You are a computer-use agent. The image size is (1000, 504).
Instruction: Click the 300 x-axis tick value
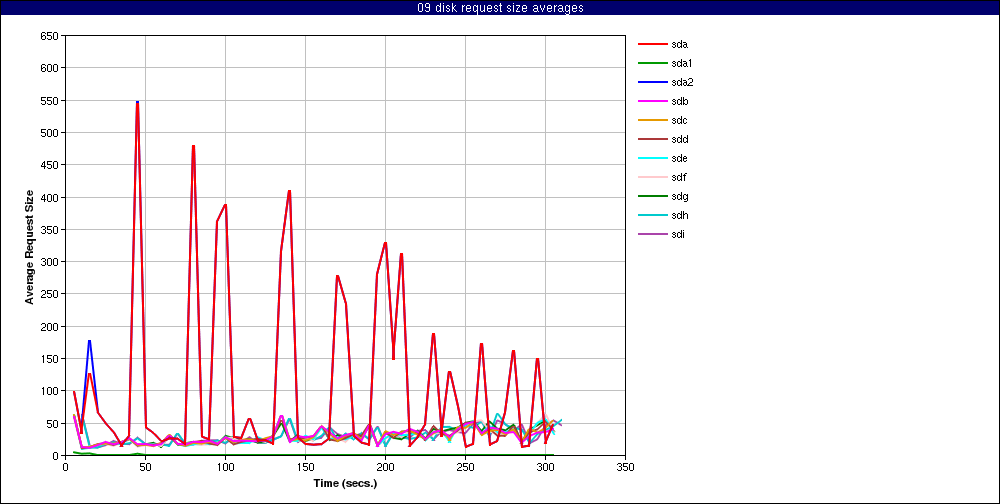point(545,467)
